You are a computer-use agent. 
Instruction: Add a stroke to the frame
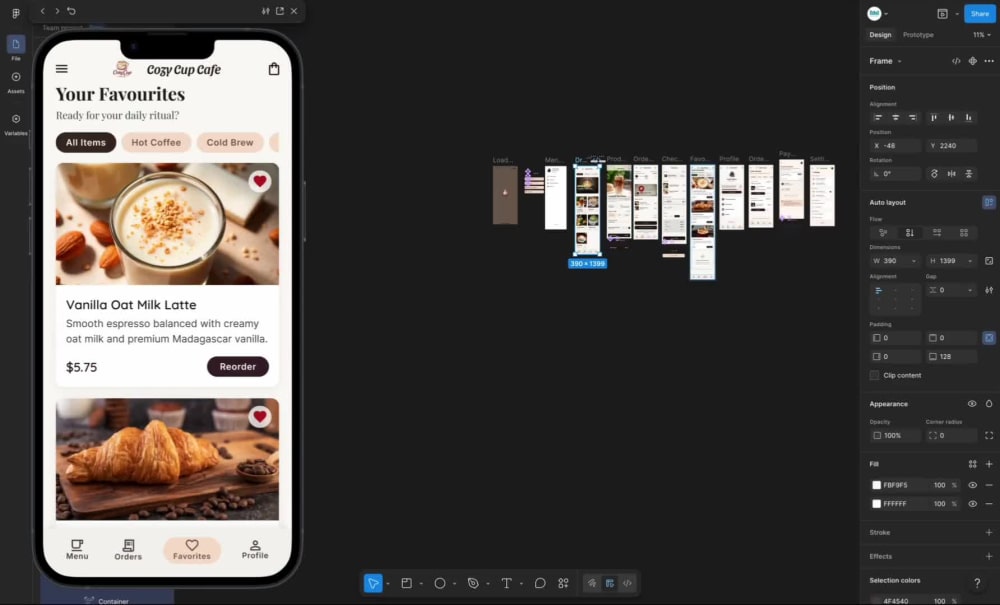tap(989, 532)
